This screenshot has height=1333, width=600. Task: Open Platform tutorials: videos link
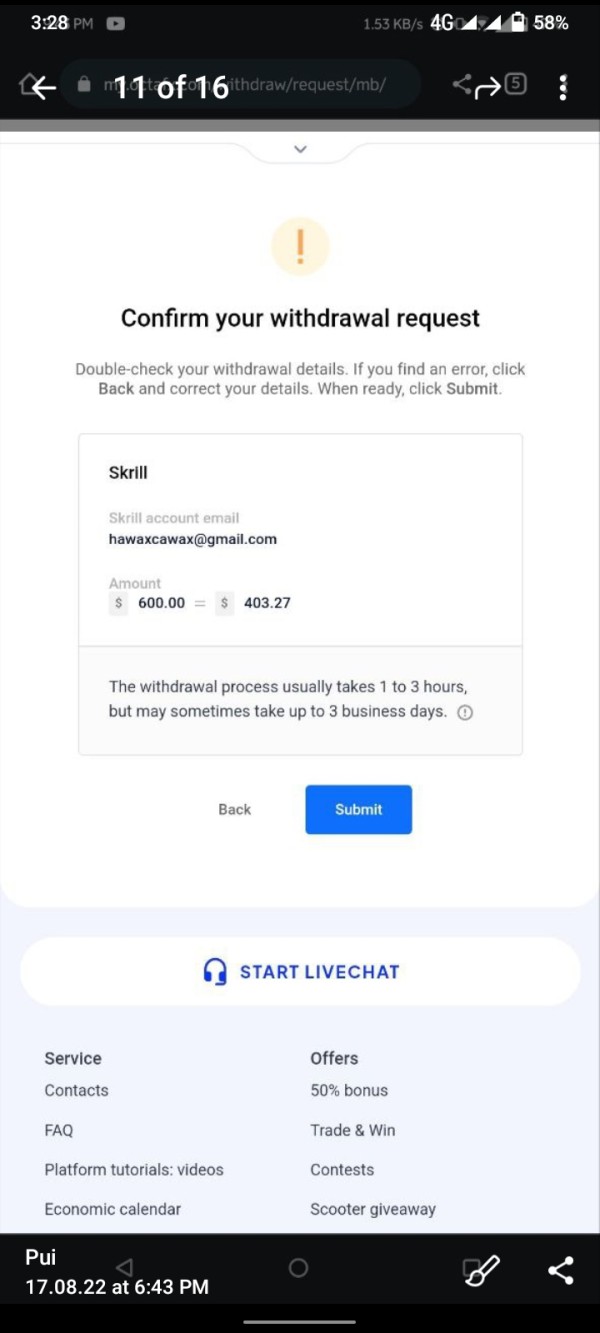[134, 1169]
